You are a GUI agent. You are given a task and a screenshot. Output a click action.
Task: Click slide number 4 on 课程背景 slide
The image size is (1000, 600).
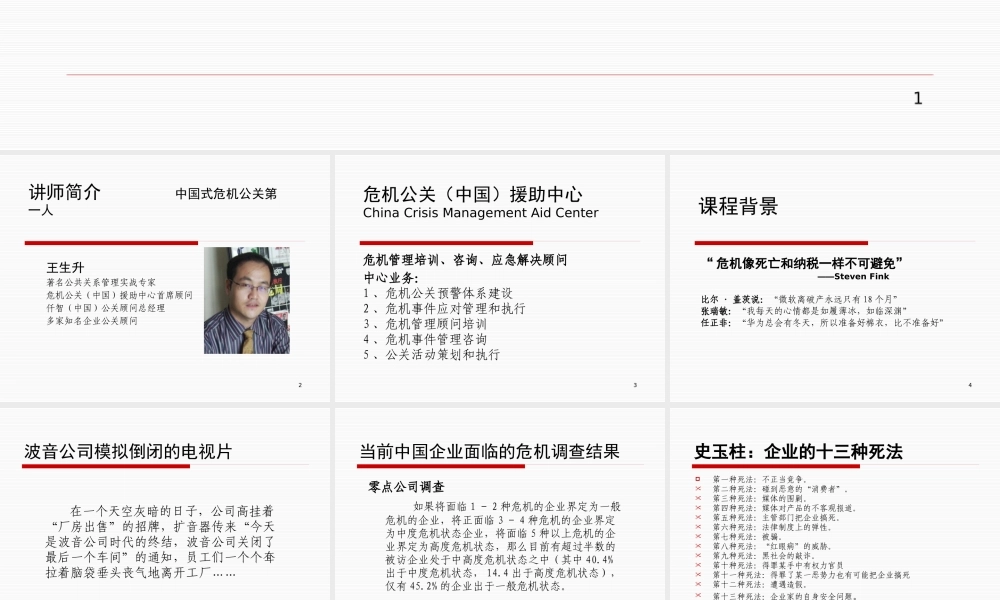point(970,385)
